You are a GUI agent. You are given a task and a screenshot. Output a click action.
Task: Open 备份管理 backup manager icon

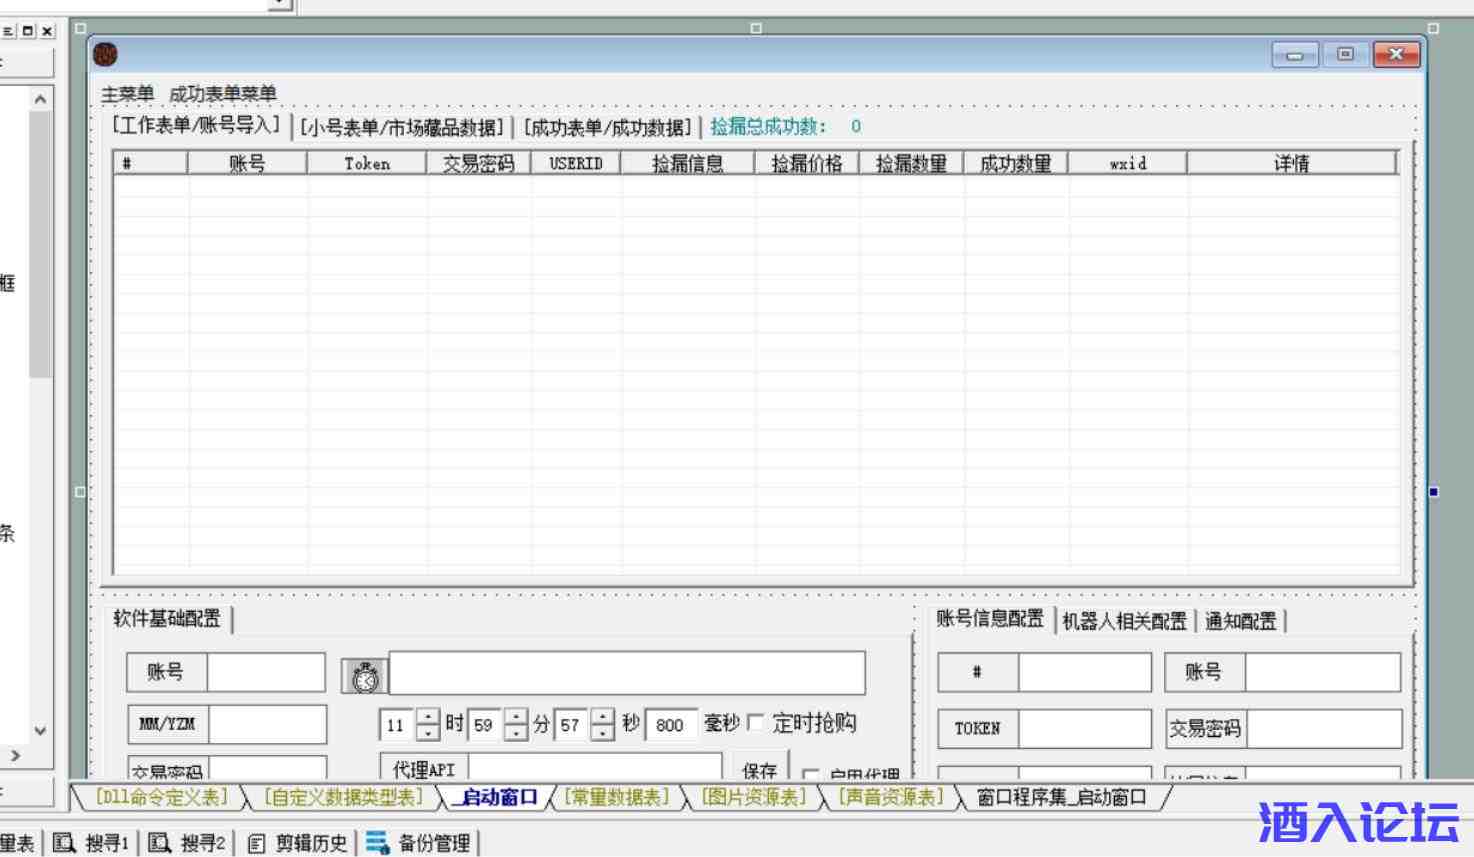point(377,843)
